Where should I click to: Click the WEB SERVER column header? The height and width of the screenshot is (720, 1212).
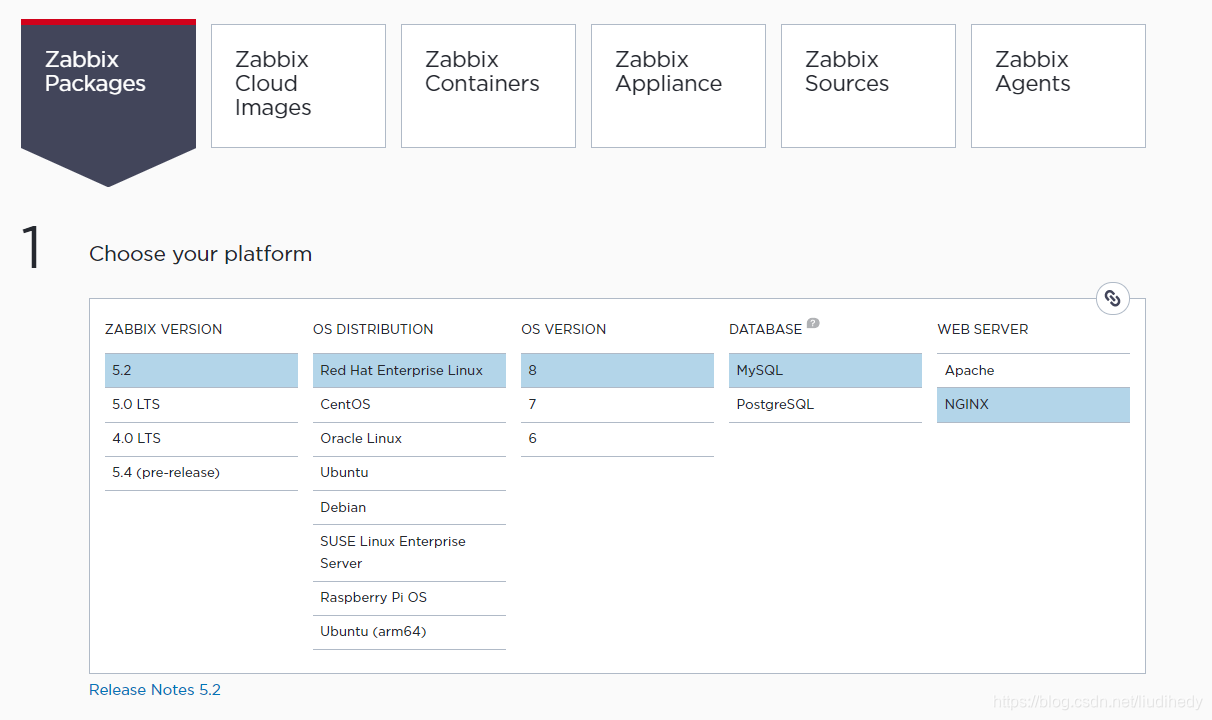[983, 329]
